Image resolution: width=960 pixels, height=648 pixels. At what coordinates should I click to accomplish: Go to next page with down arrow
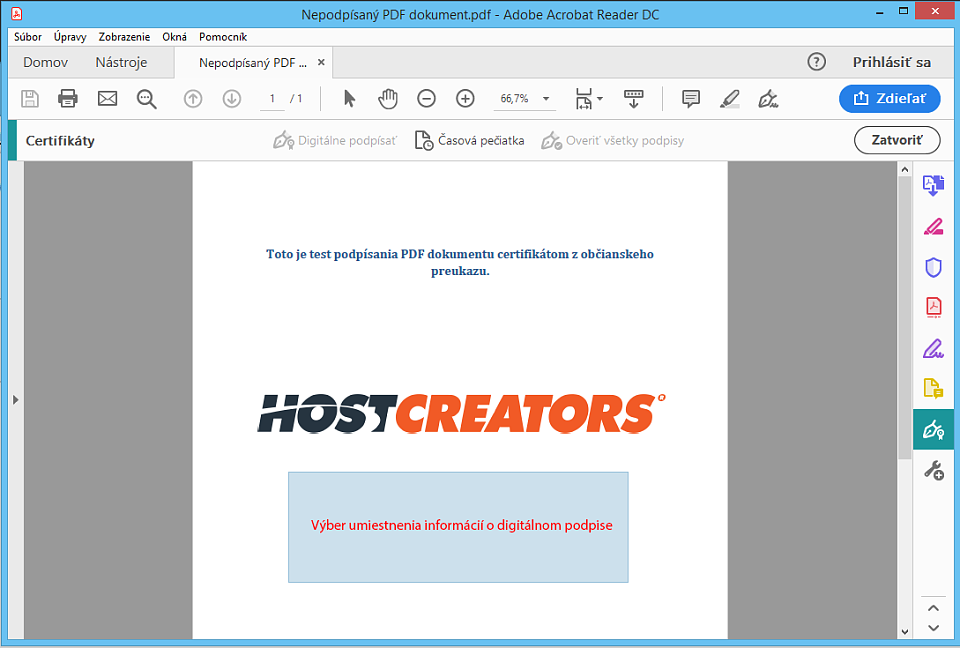click(x=231, y=99)
